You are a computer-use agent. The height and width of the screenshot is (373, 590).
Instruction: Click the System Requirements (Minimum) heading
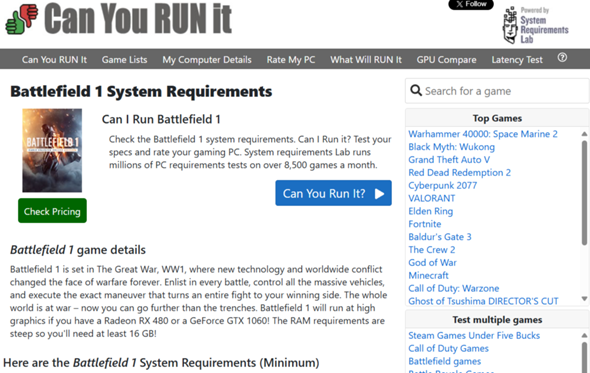[161, 363]
